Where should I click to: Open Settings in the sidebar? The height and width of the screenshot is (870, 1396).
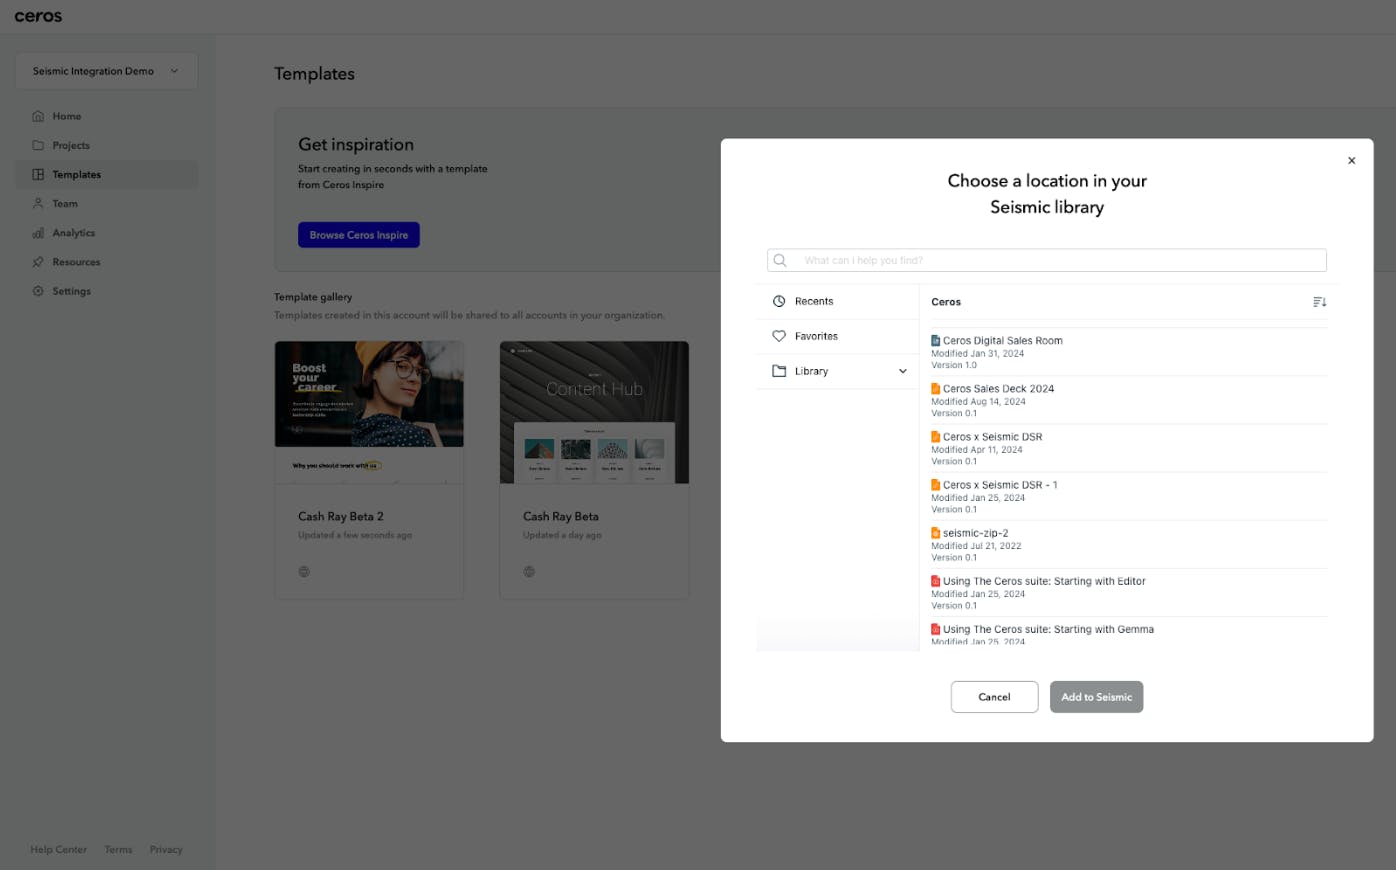pyautogui.click(x=106, y=291)
